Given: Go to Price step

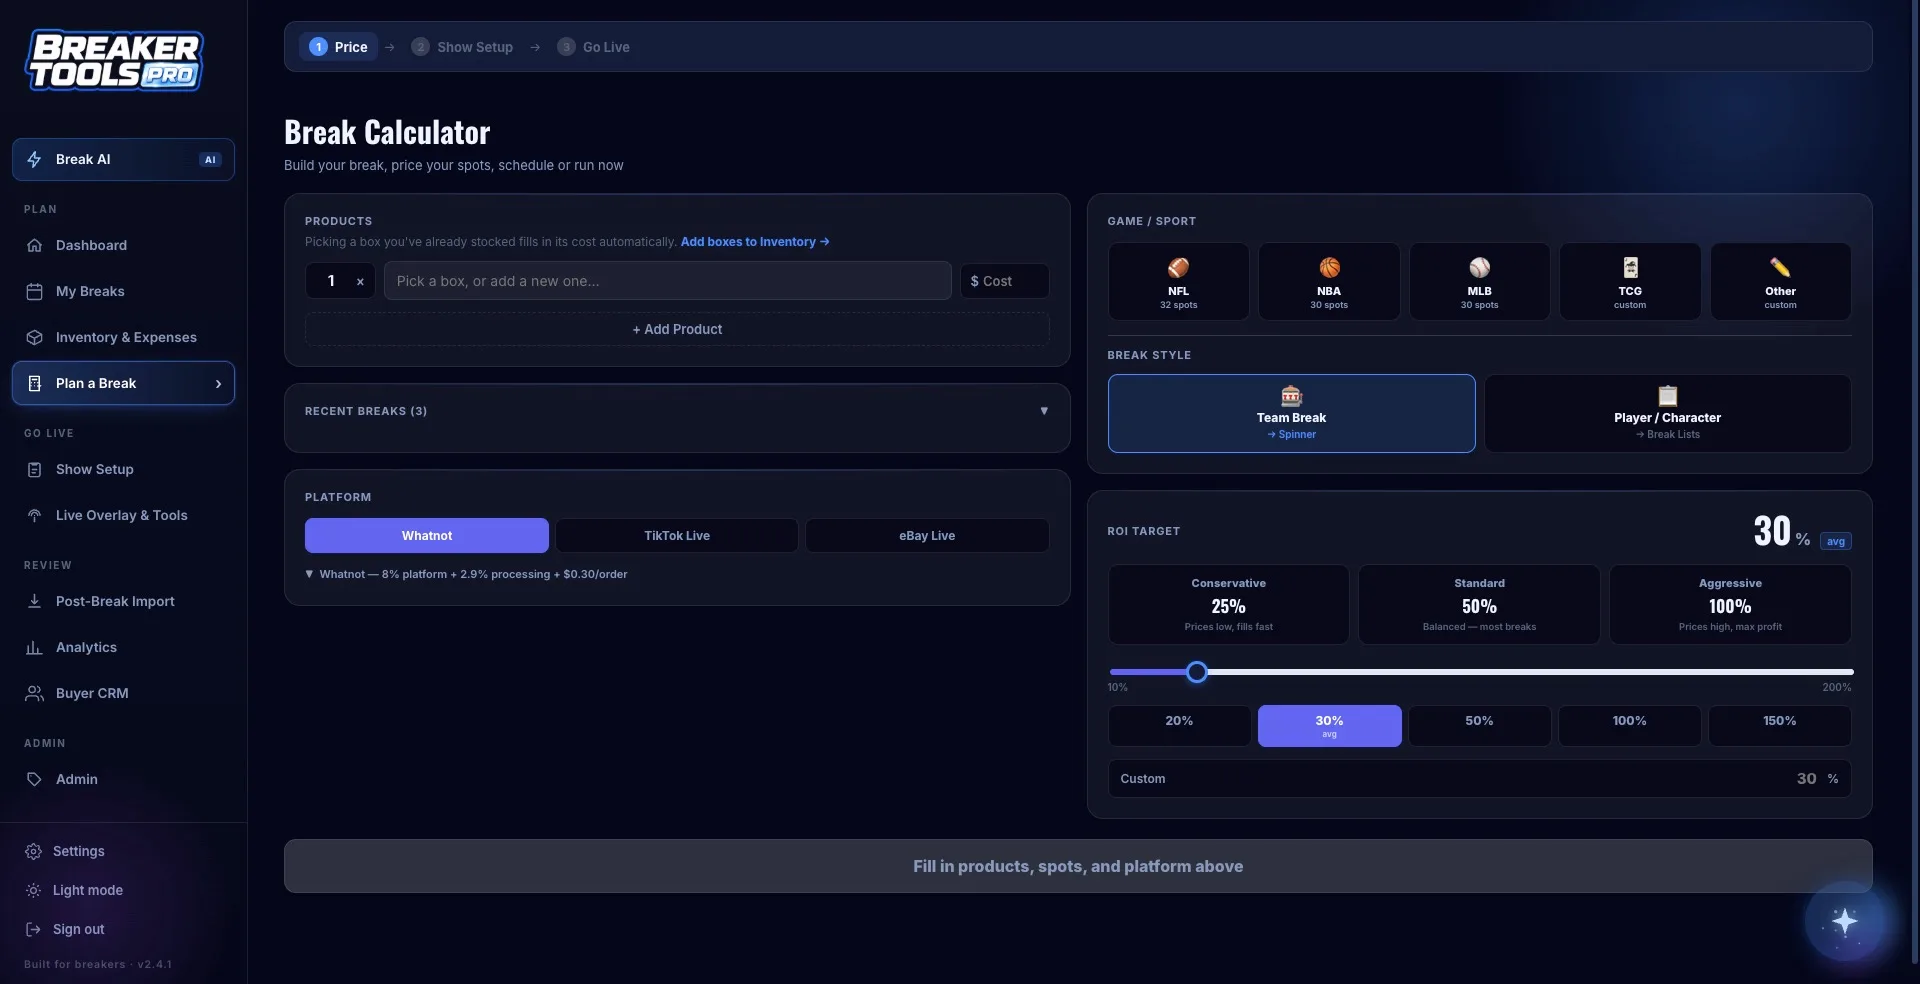Looking at the screenshot, I should [339, 47].
